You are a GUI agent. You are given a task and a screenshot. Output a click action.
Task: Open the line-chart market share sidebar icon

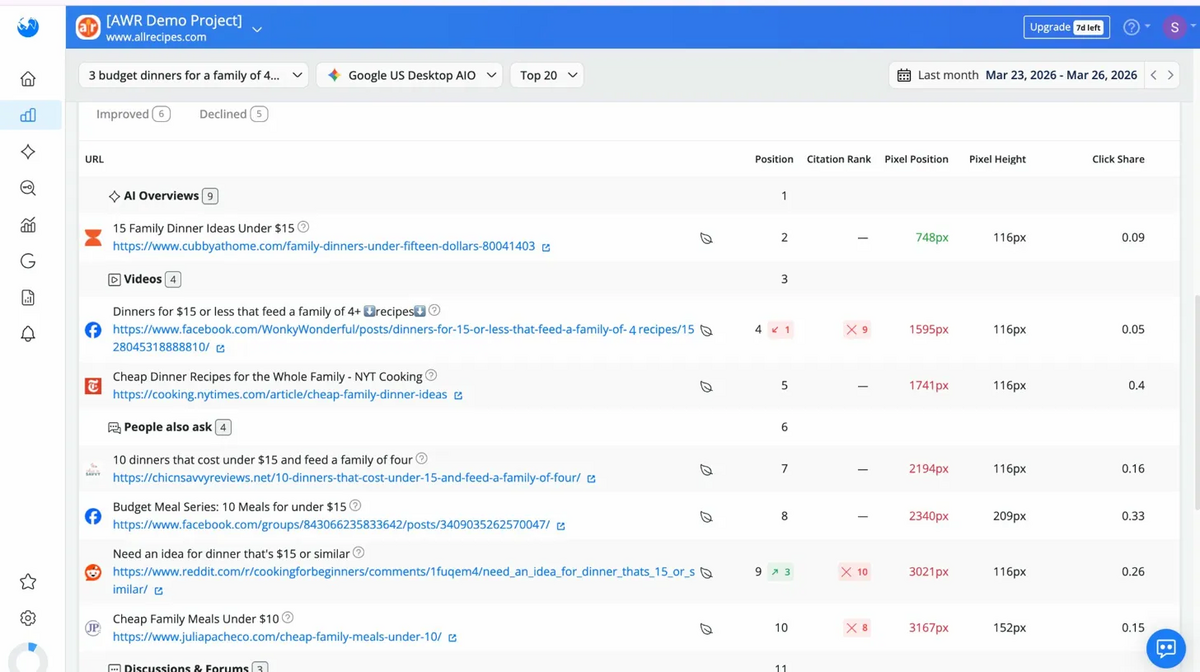(x=28, y=225)
